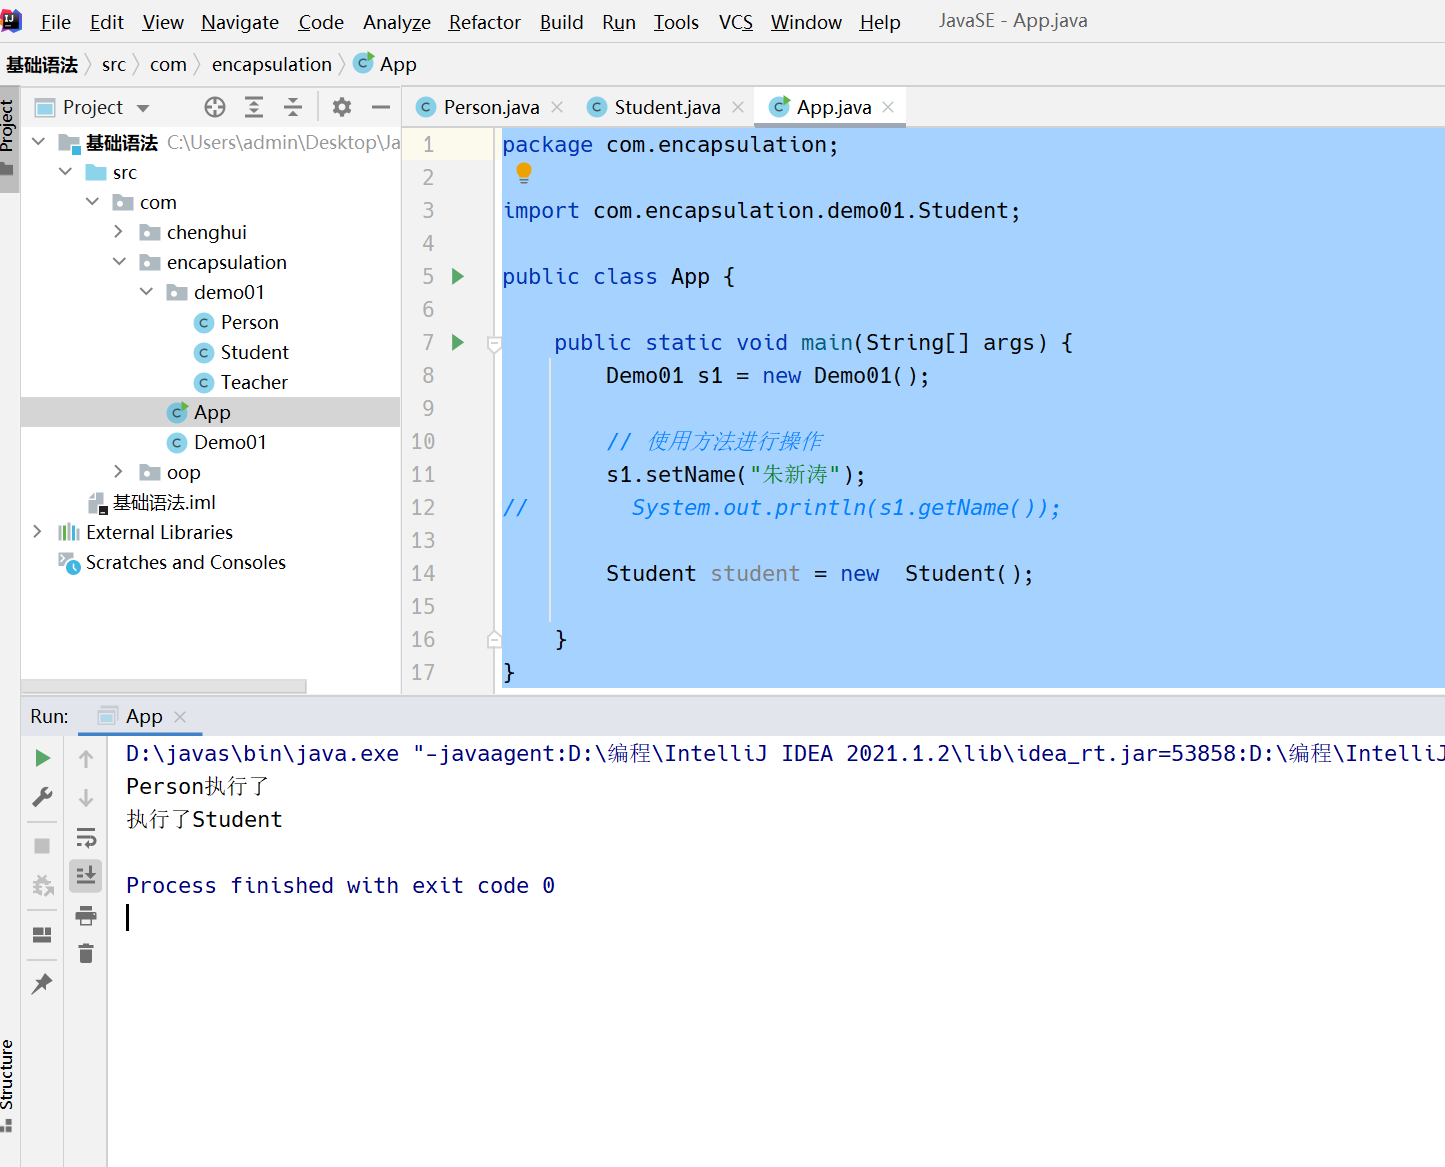Click line number 12 in the gutter
Screen dimensions: 1445x1167
423,507
